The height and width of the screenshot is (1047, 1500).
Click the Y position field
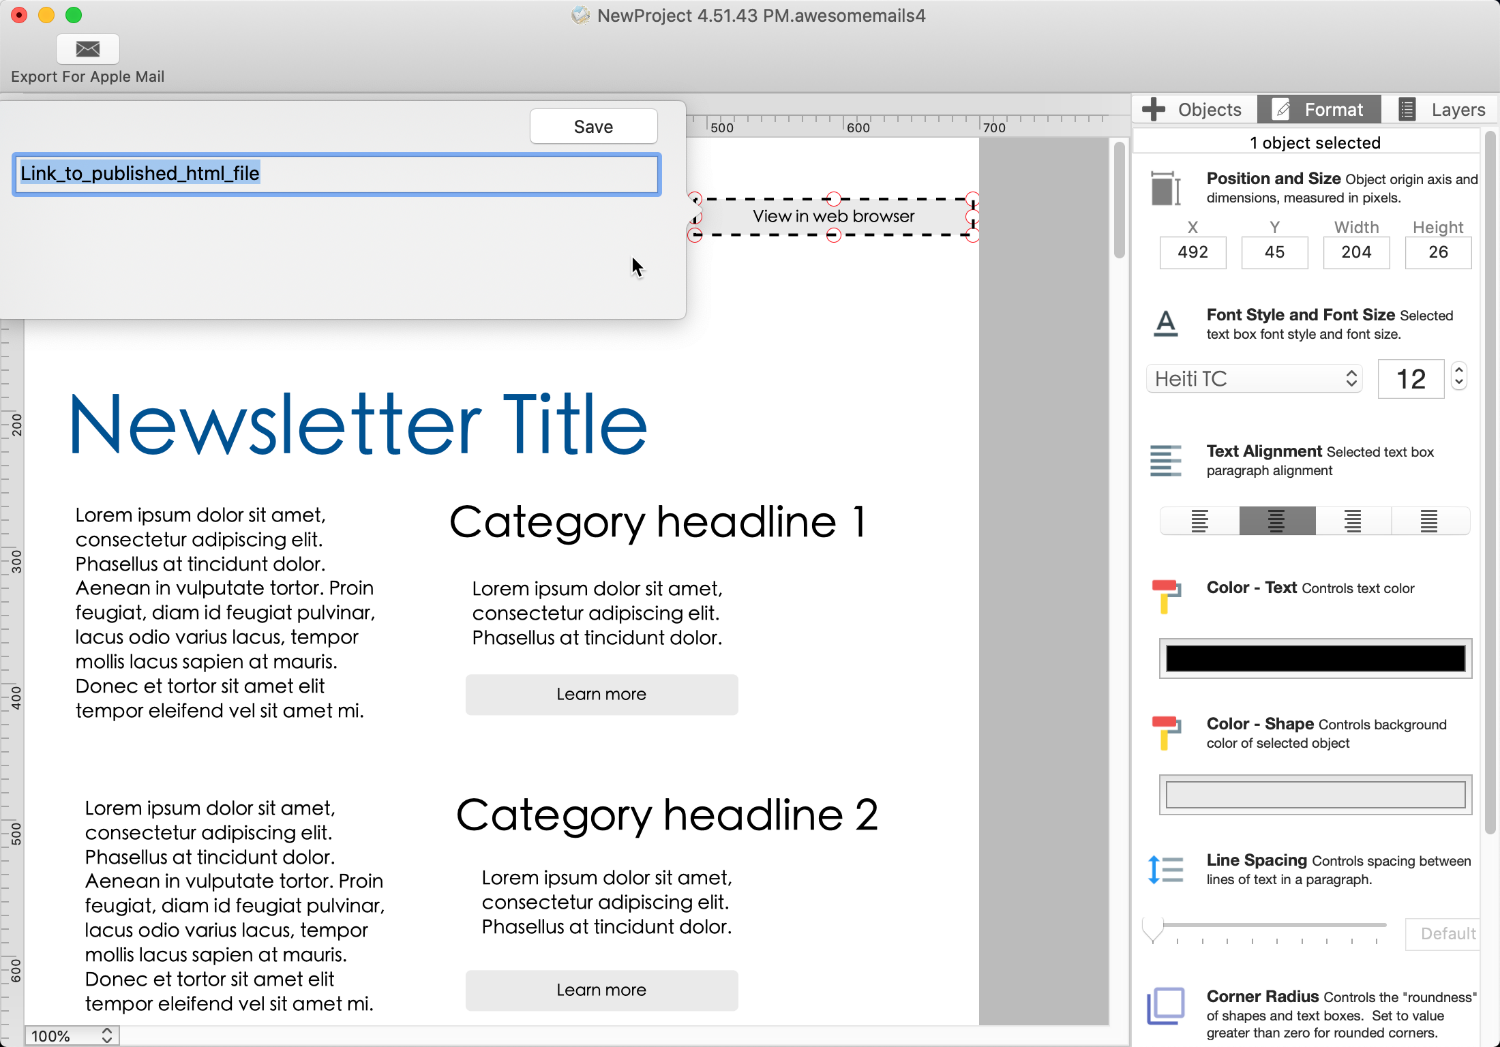click(x=1274, y=252)
